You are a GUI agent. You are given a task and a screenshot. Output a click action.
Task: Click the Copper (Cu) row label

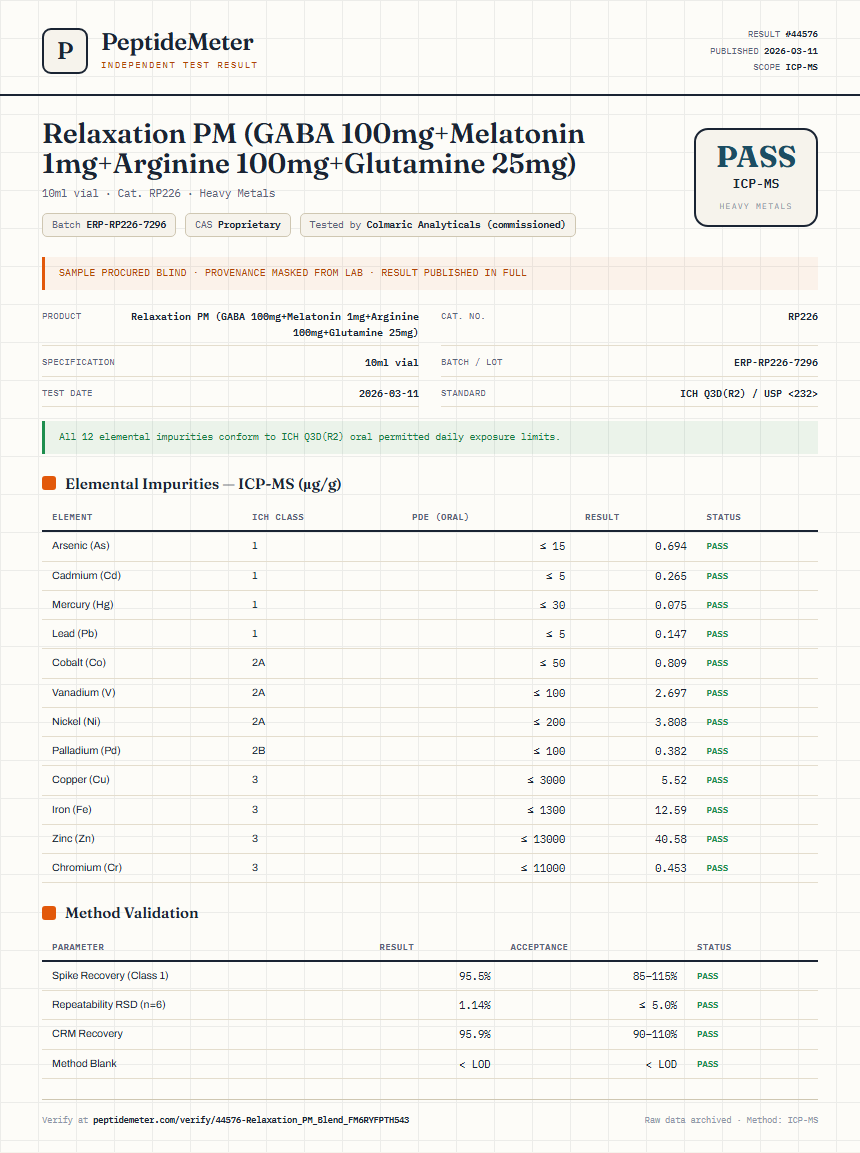81,779
